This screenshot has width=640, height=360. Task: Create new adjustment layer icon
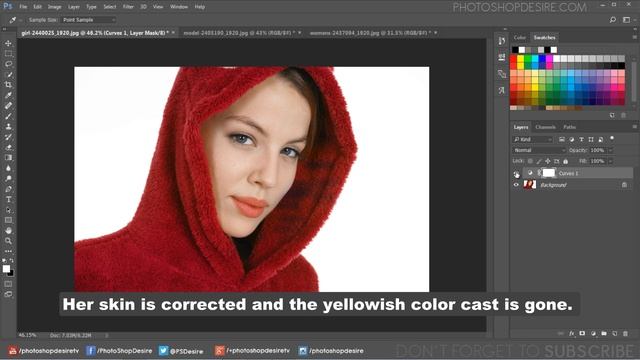[593, 333]
